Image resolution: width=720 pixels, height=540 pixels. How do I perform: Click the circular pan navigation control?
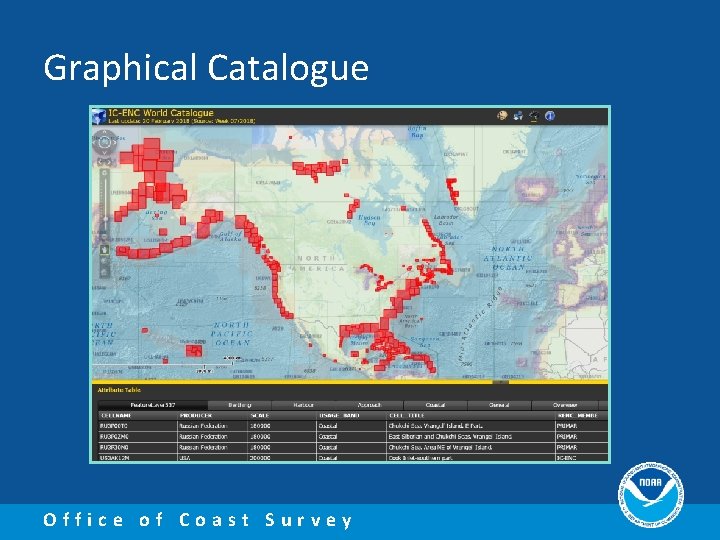click(105, 142)
